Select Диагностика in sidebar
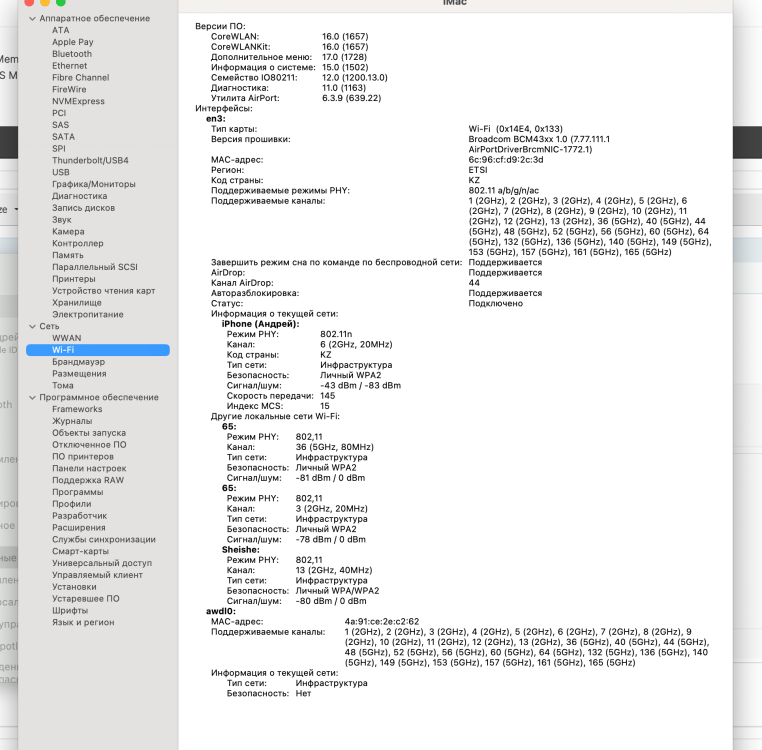 (80, 196)
